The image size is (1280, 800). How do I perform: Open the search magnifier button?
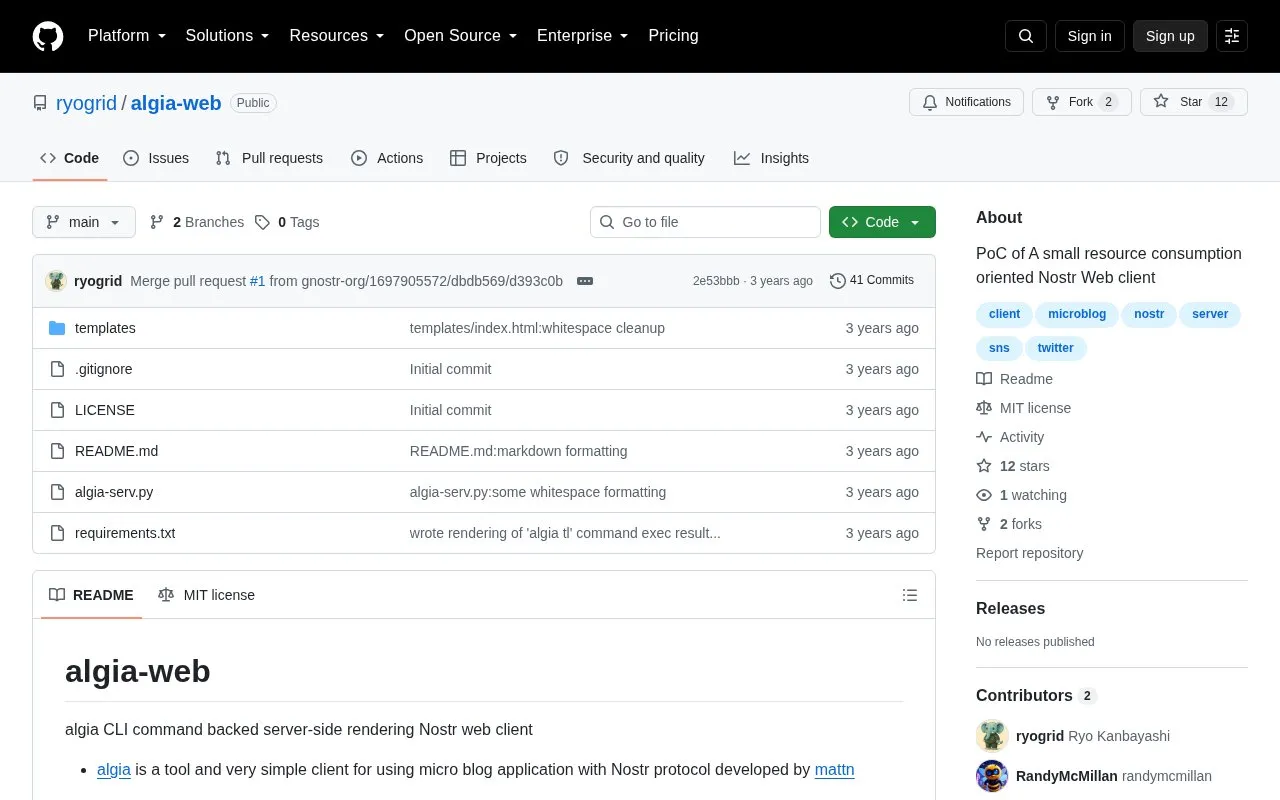[x=1026, y=36]
